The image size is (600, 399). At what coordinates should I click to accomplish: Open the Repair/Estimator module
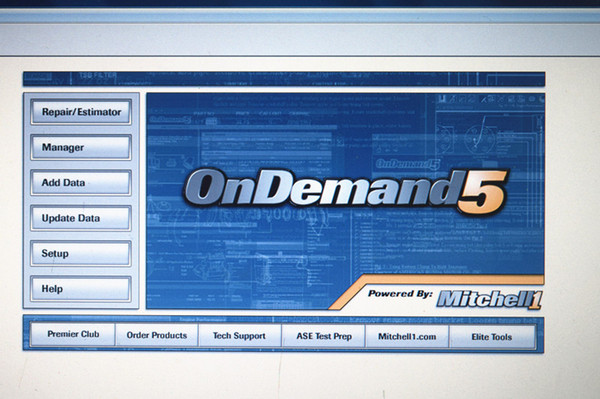point(81,112)
